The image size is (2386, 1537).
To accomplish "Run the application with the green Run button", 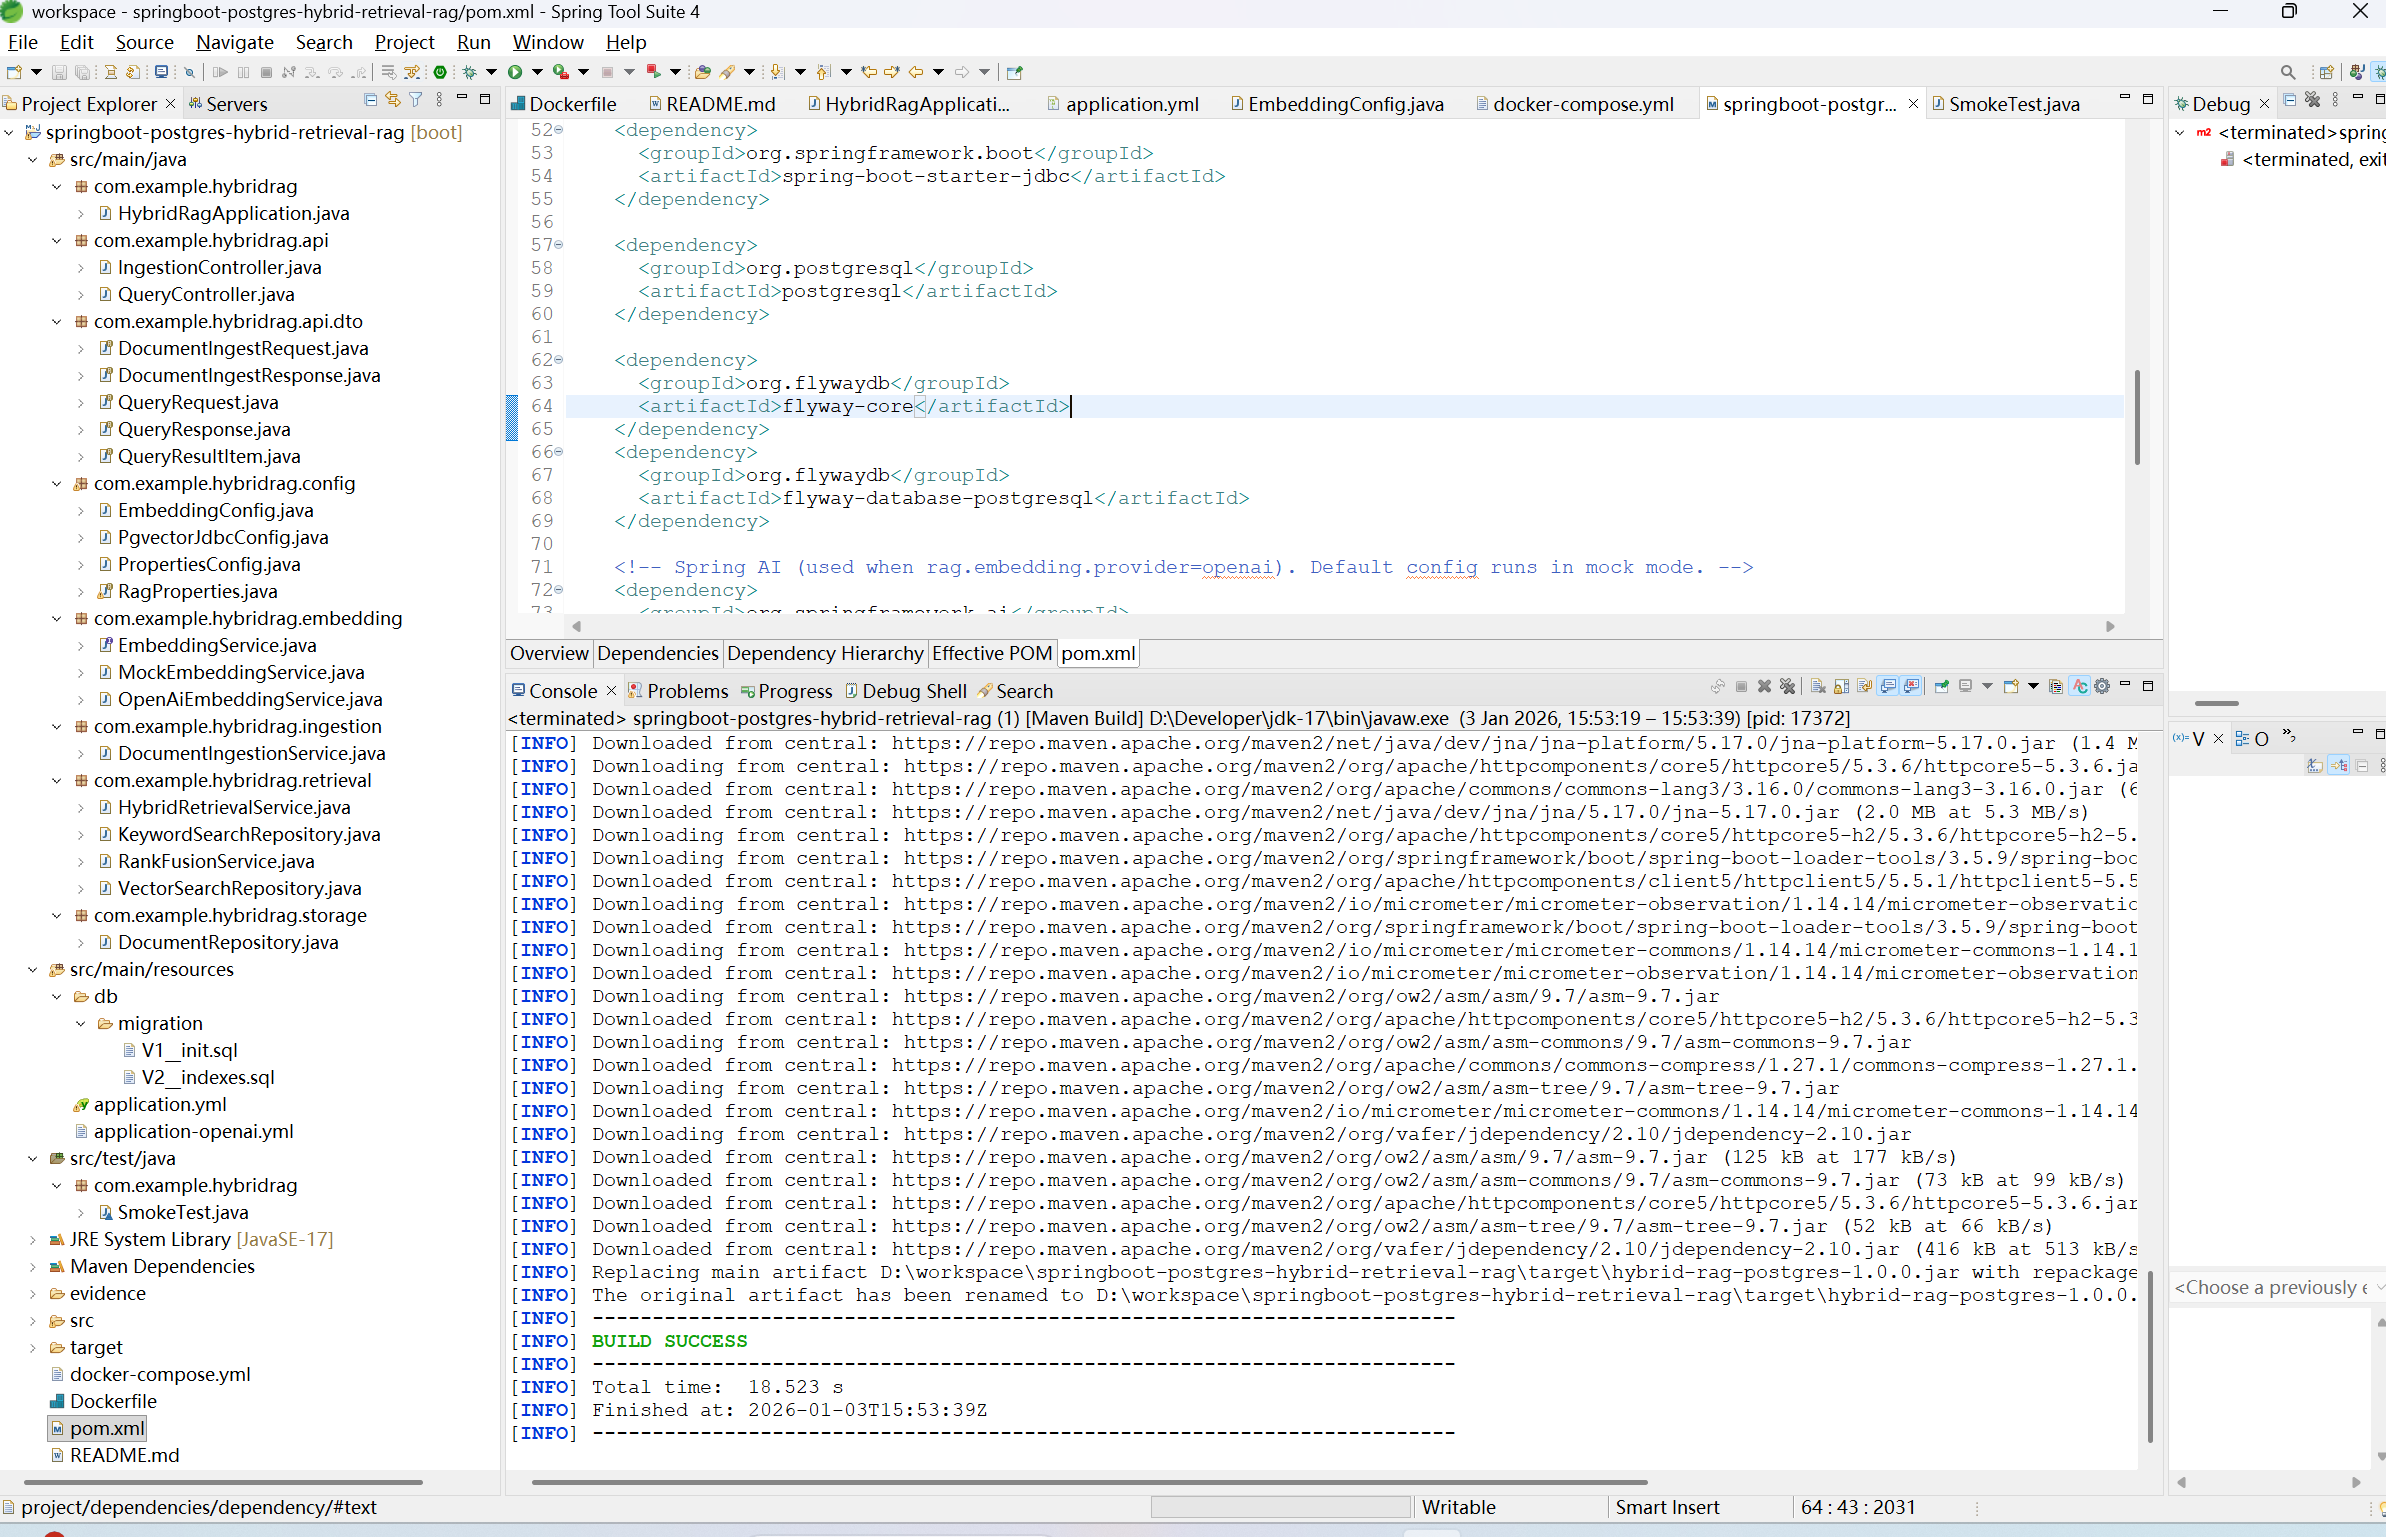I will [515, 72].
